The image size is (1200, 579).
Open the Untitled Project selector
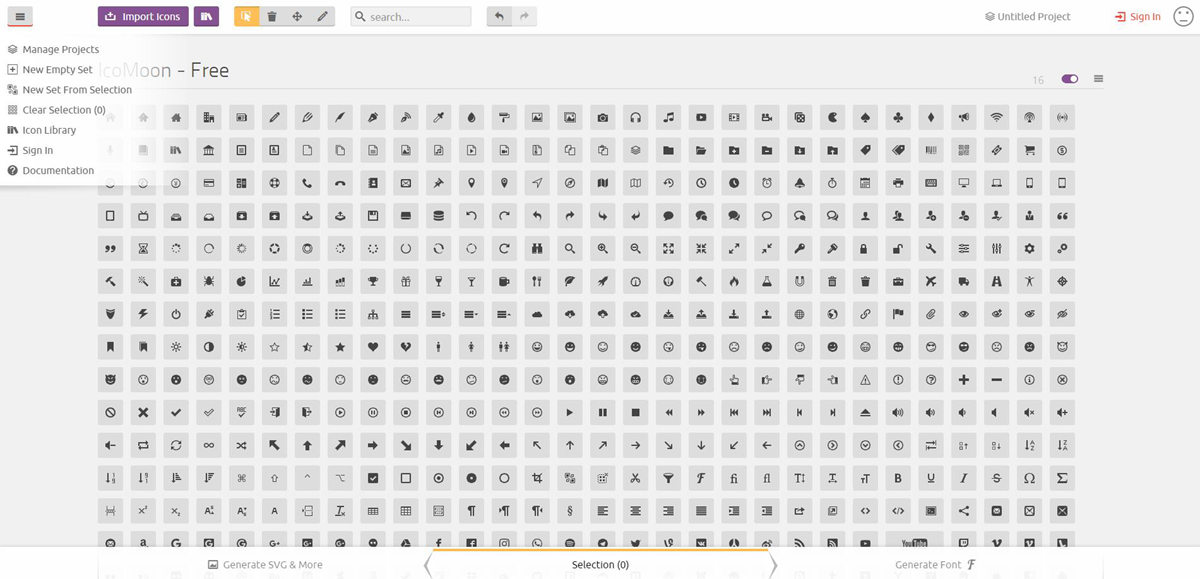tap(1027, 16)
